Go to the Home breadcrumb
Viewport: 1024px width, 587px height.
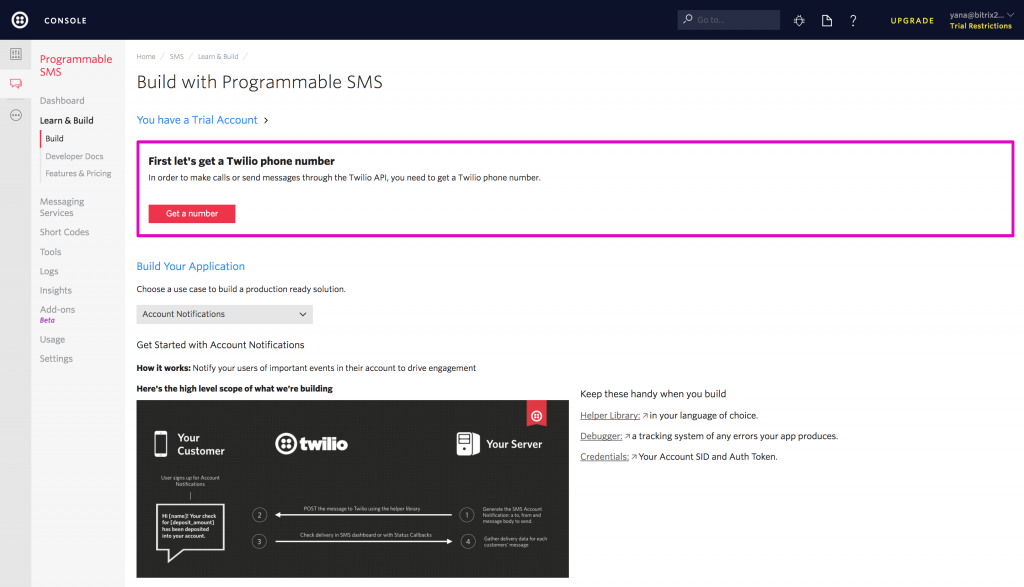click(x=146, y=57)
